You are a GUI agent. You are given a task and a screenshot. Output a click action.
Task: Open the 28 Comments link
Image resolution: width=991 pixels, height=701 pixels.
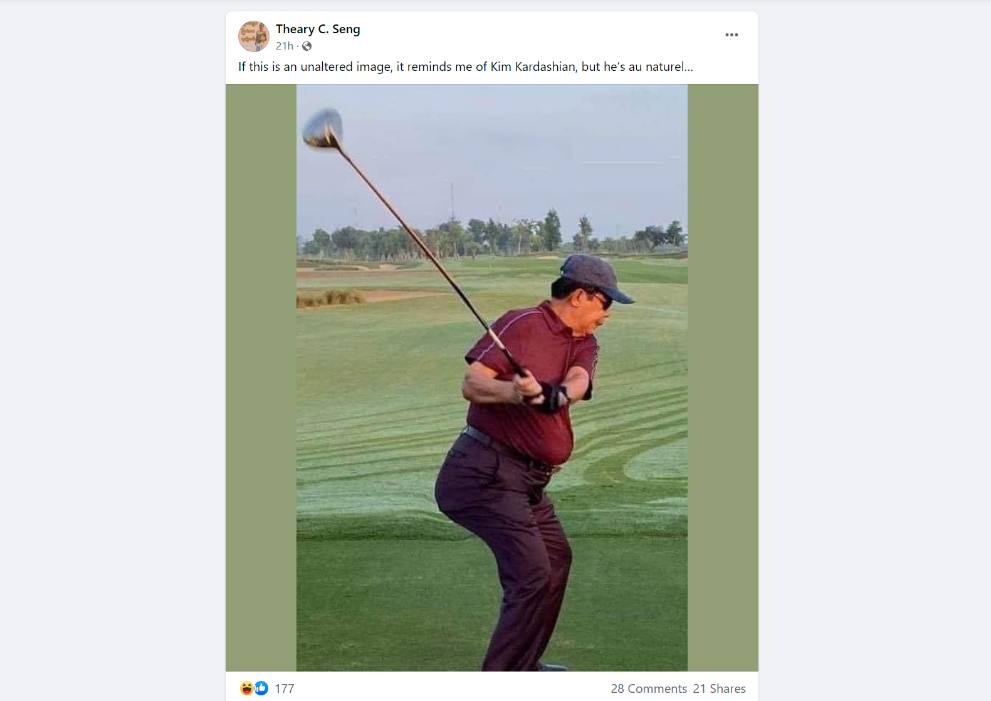pos(648,689)
